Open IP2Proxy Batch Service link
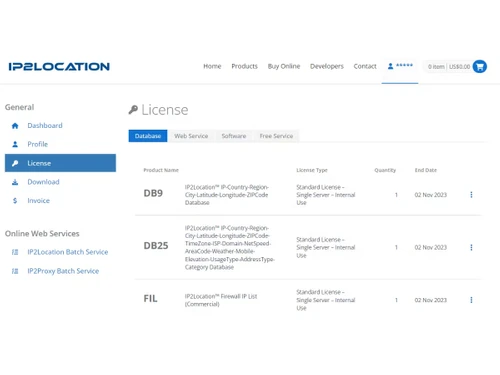This screenshot has width=500, height=375. tap(63, 271)
